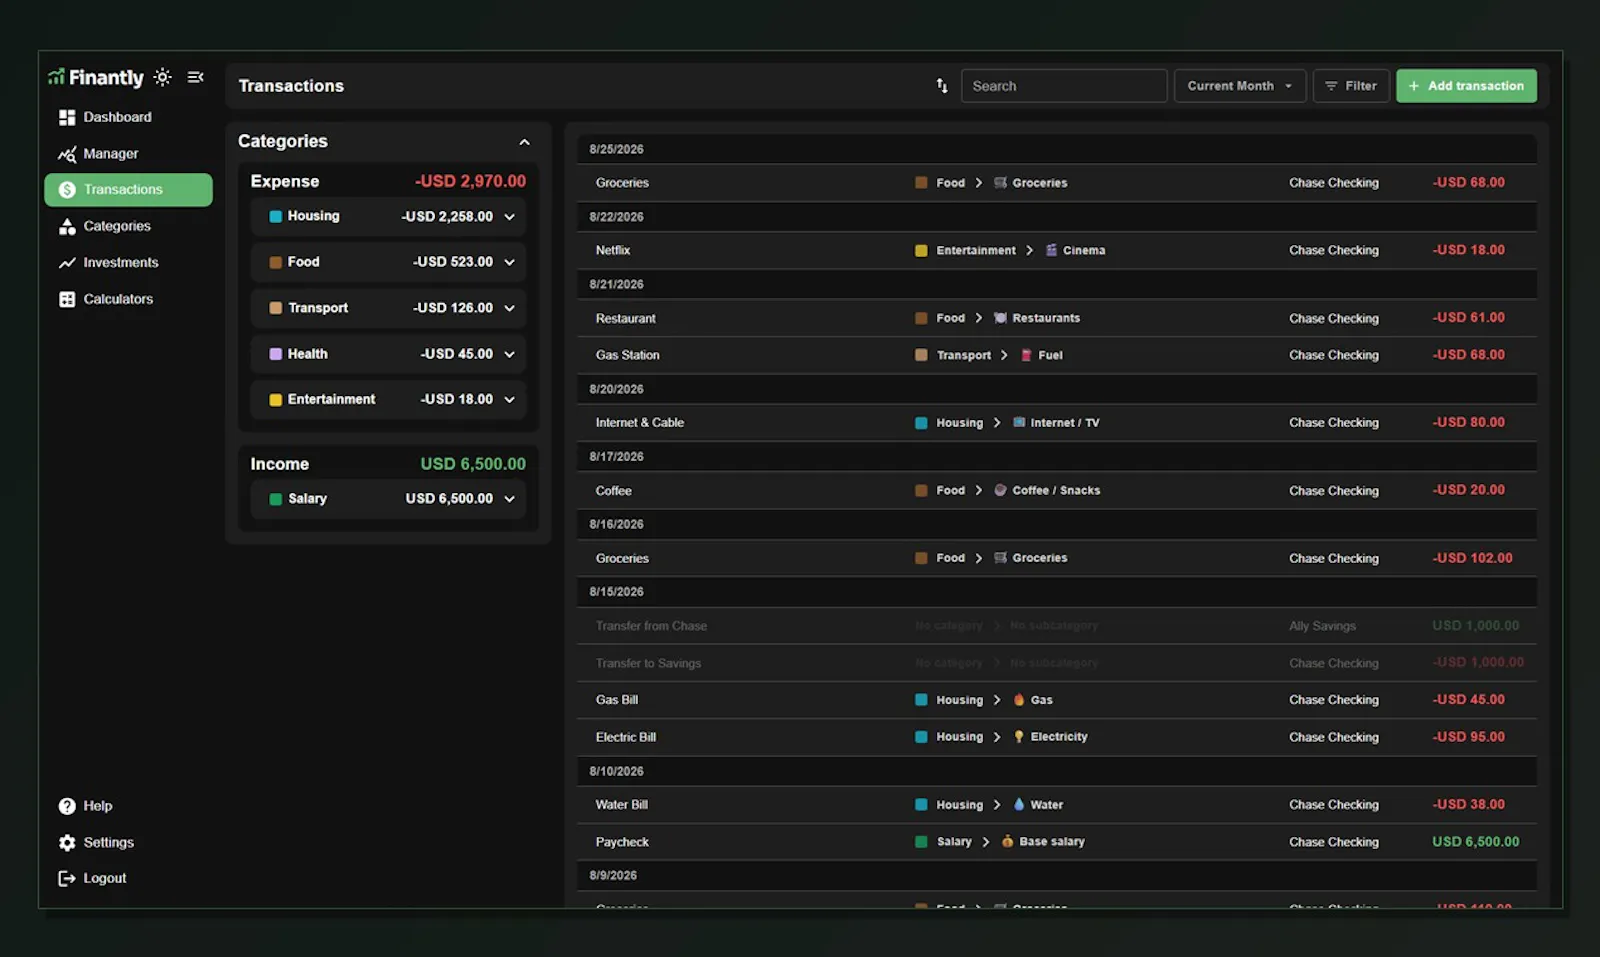Open the Netflix transaction row
This screenshot has height=957, width=1600.
tap(1057, 250)
